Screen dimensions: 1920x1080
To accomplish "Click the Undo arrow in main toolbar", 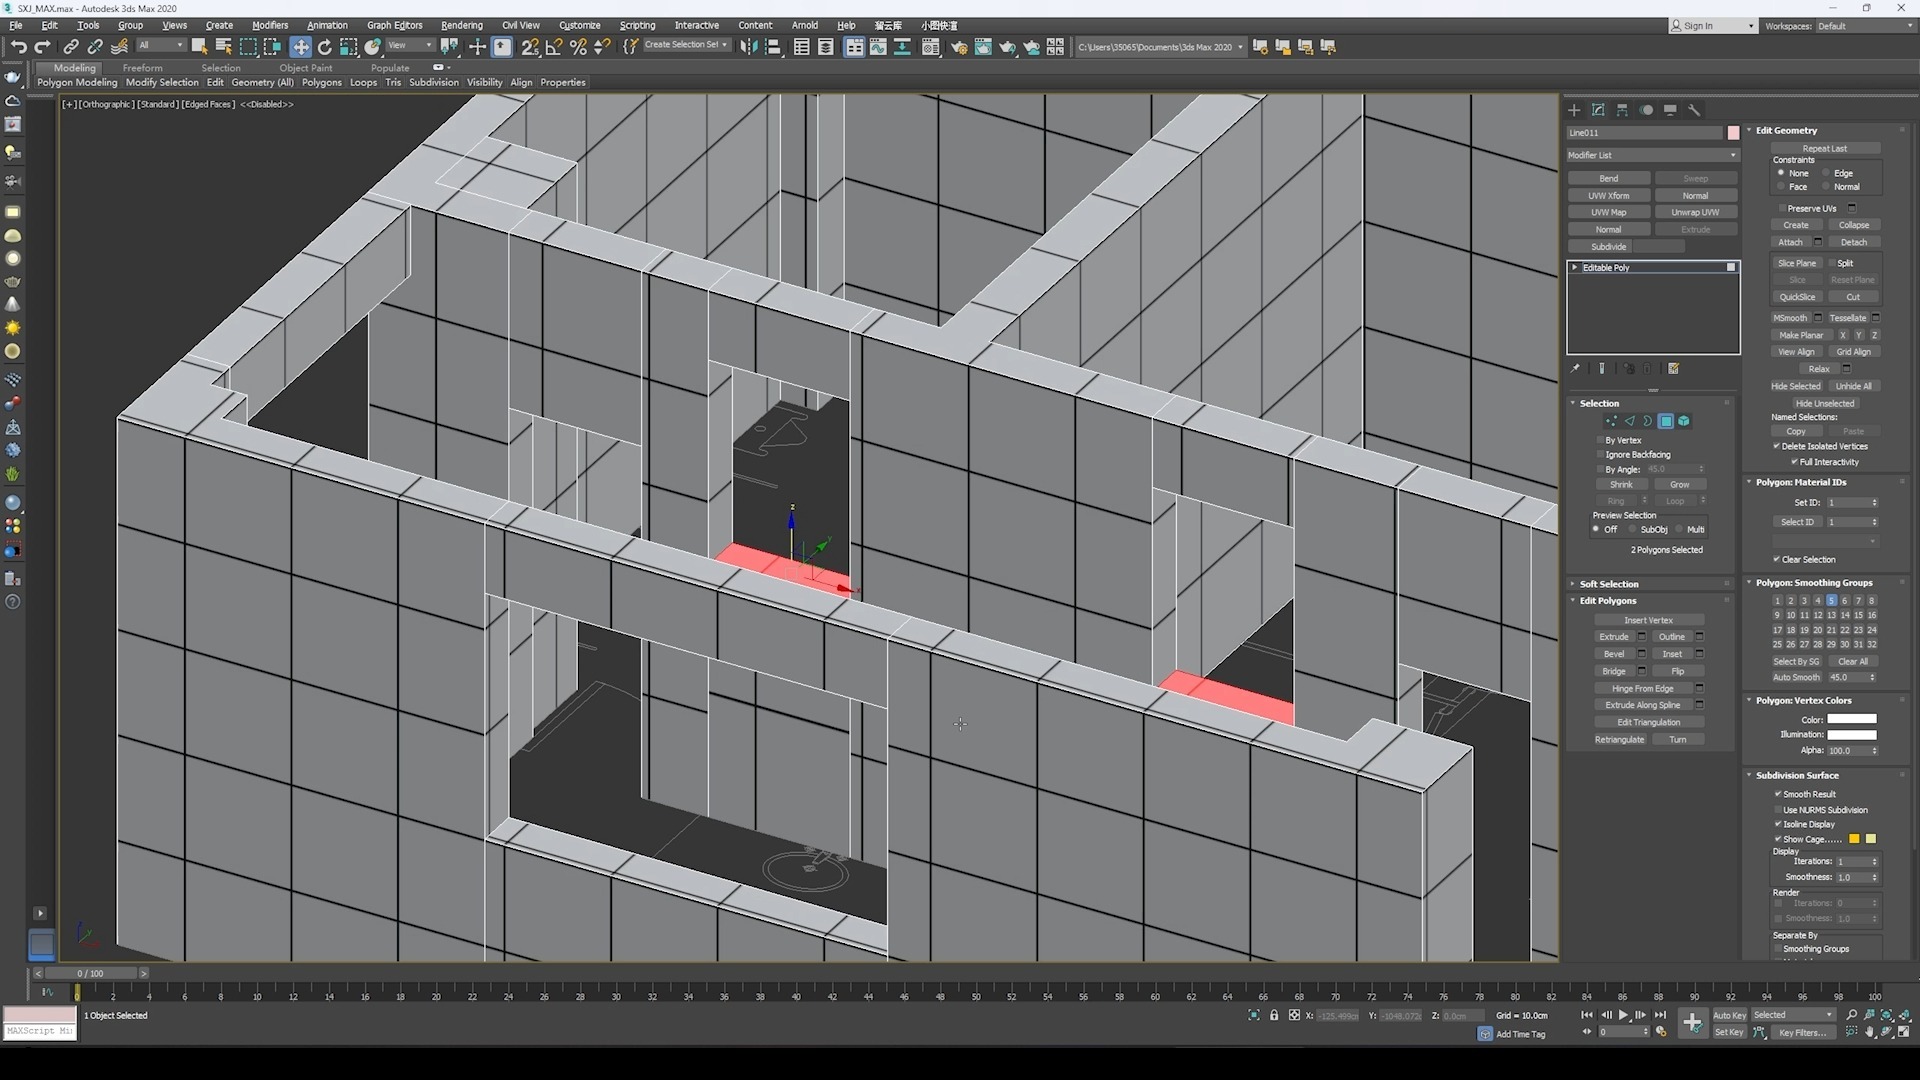I will point(19,47).
